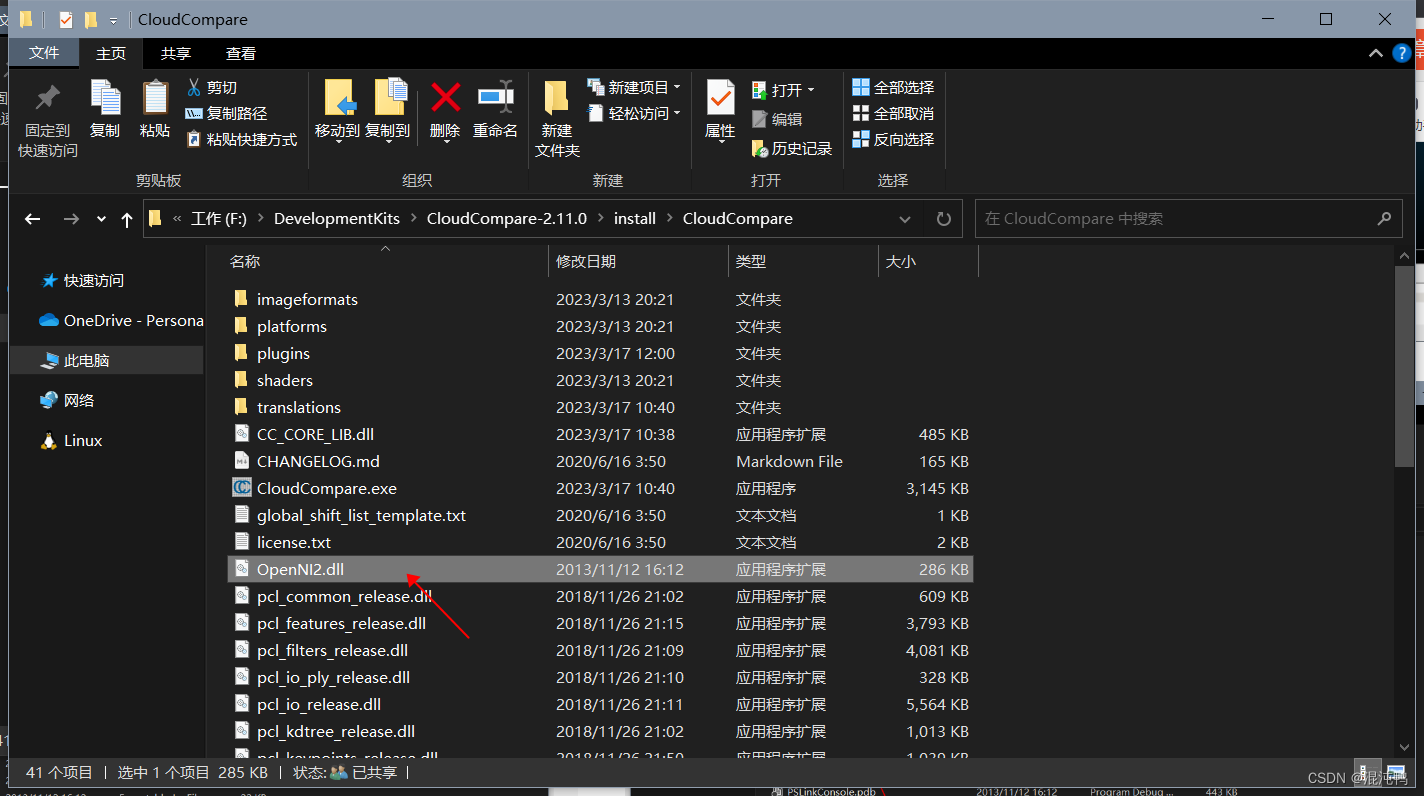Click Select none (全部取消)
Viewport: 1424px width, 796px height.
[893, 114]
